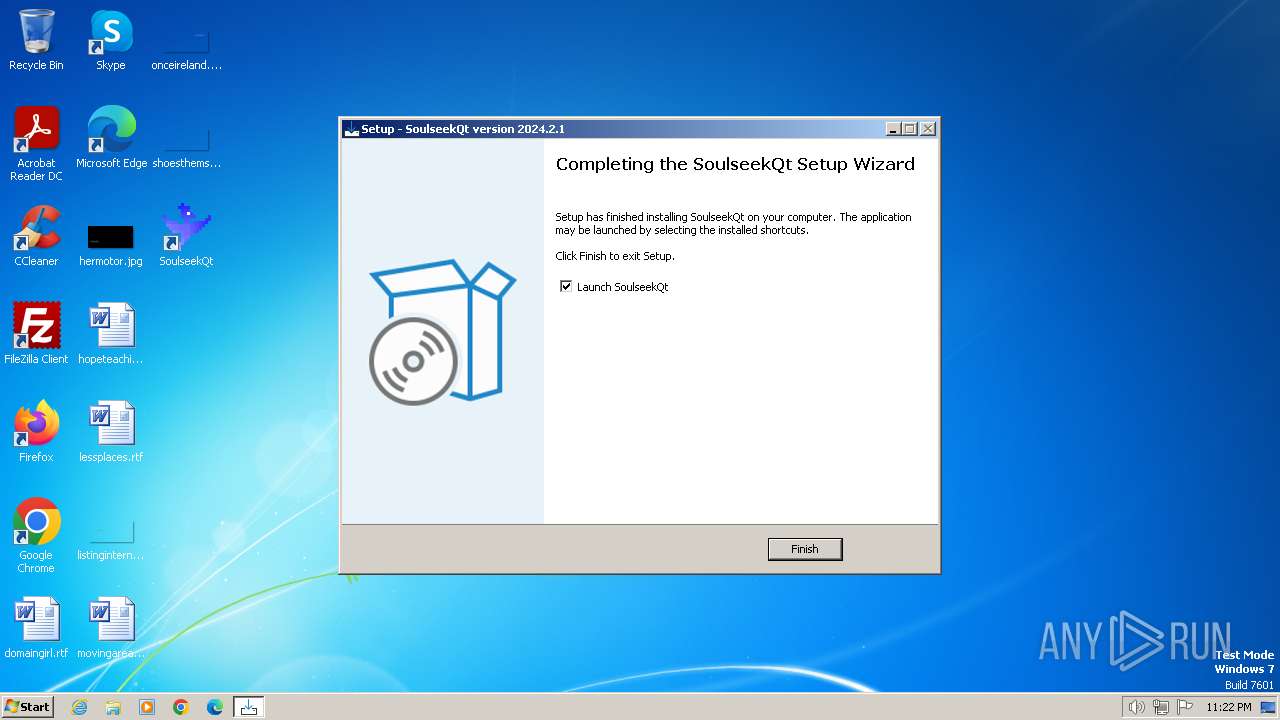Open File Explorer from the taskbar
Screen dimensions: 1280x720
click(113, 707)
